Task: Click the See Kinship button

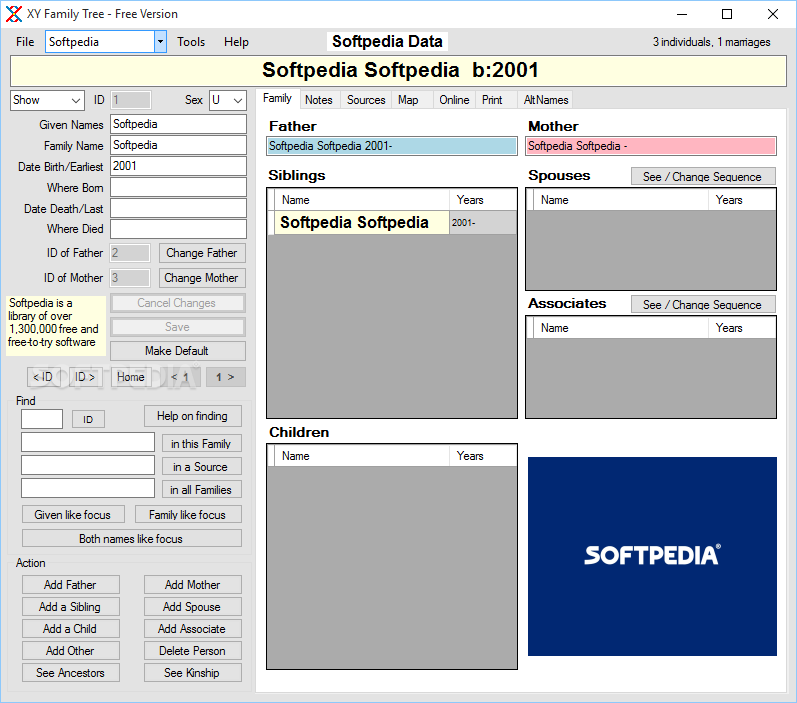Action: pos(193,673)
